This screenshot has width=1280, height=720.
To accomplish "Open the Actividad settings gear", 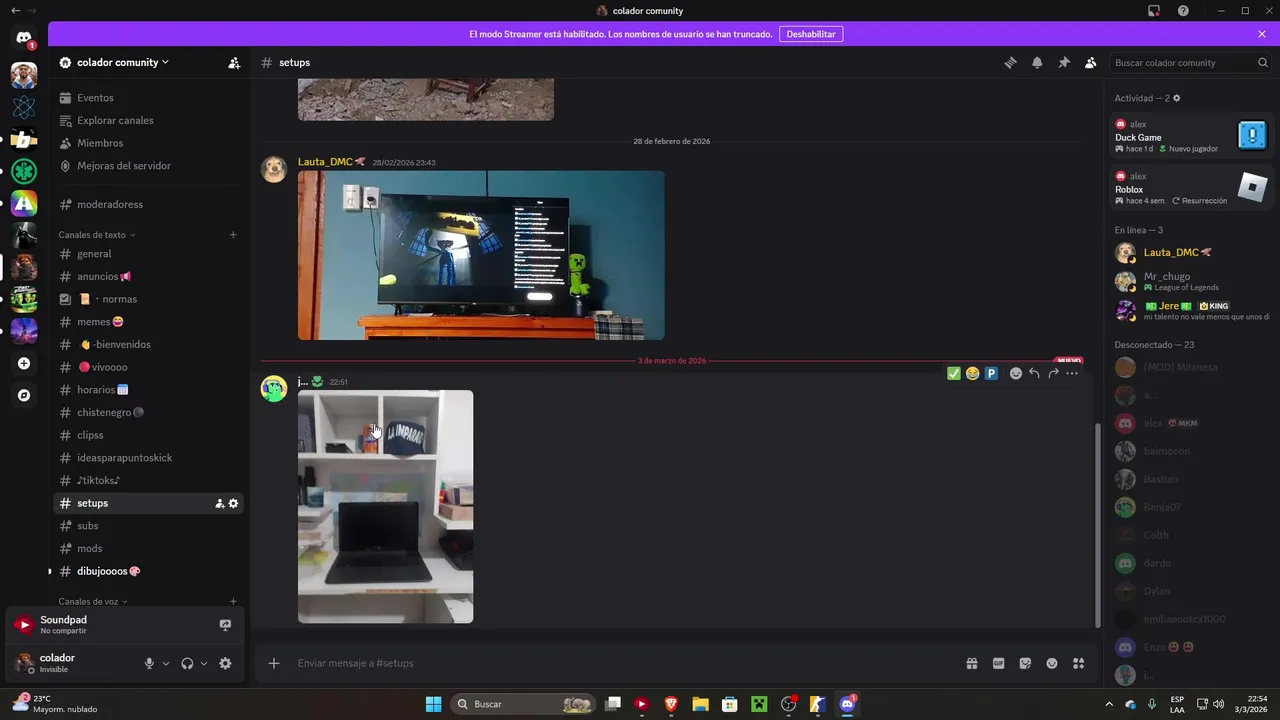I will click(1176, 98).
